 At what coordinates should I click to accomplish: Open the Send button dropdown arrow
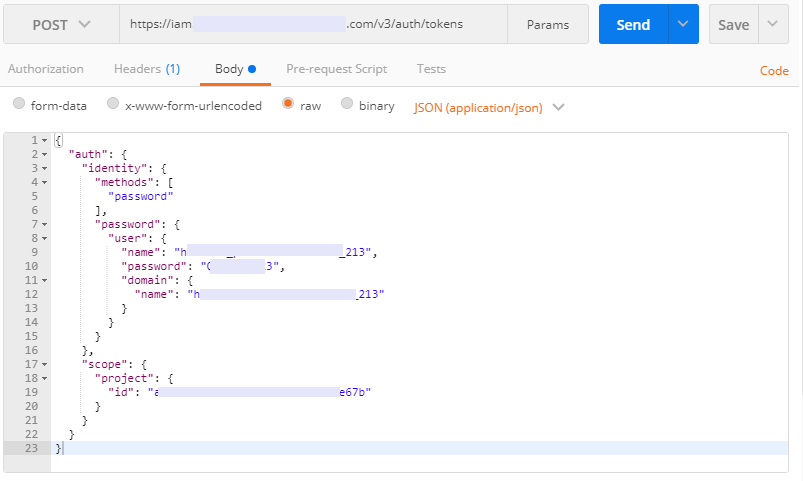tap(683, 24)
